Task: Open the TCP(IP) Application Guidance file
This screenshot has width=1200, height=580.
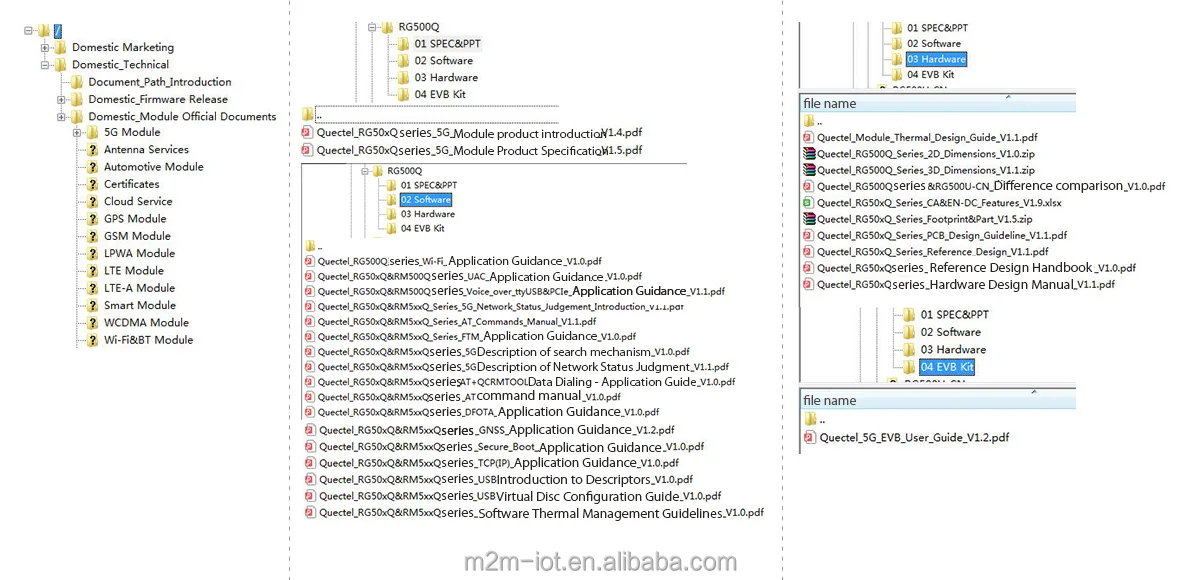Action: (x=499, y=463)
